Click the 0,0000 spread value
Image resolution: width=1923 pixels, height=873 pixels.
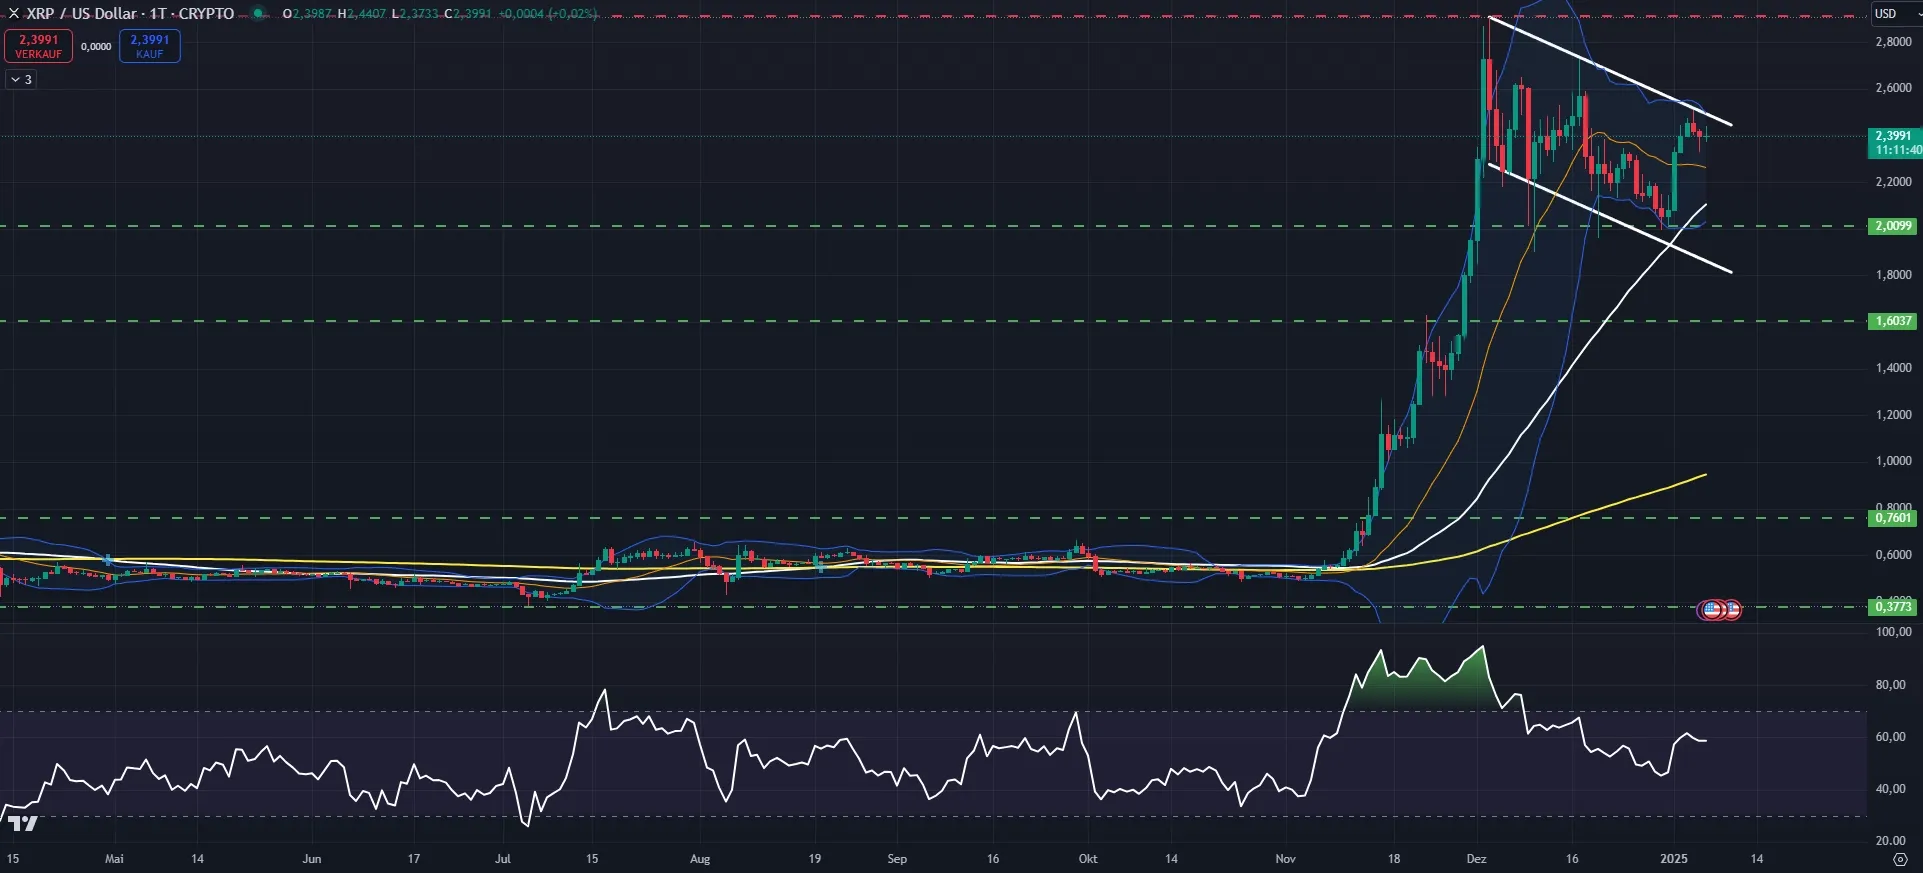click(x=96, y=46)
